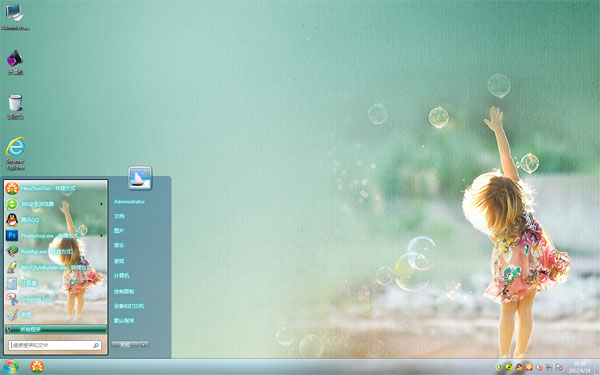Click the yellow-green round tray icon
This screenshot has width=600, height=375.
pyautogui.click(x=509, y=367)
